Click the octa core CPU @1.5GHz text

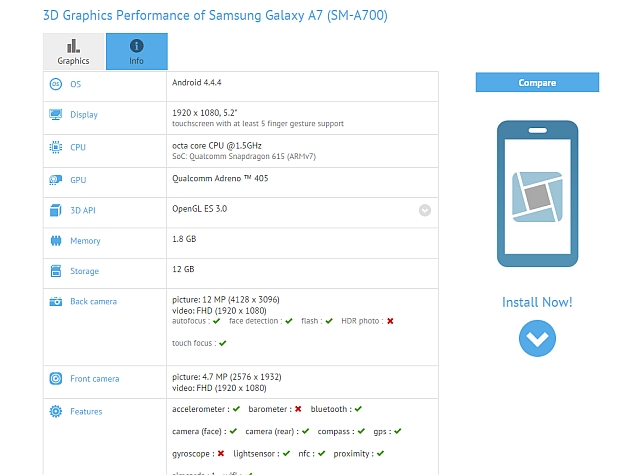tap(217, 146)
